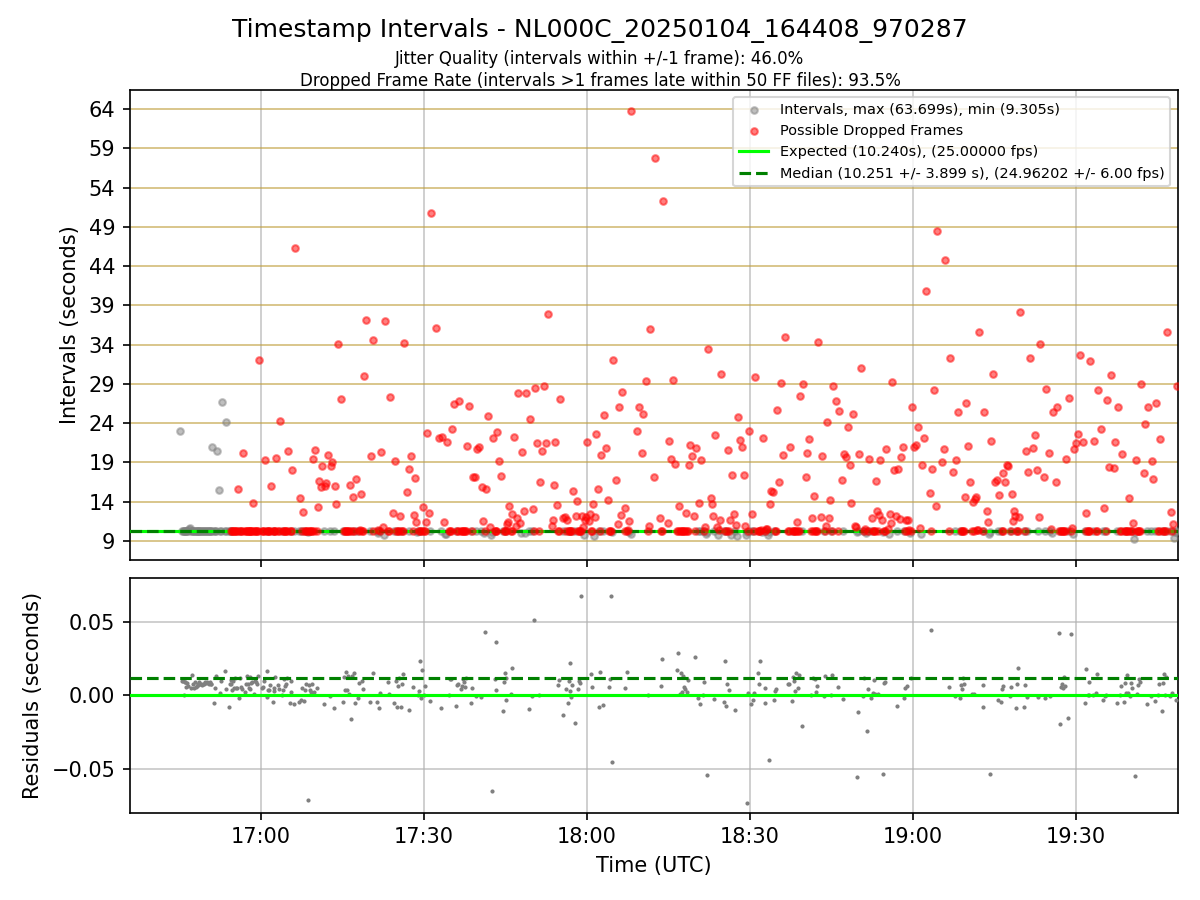Image resolution: width=1200 pixels, height=900 pixels.
Task: Click the 19:00 time tick label
Action: (x=913, y=835)
